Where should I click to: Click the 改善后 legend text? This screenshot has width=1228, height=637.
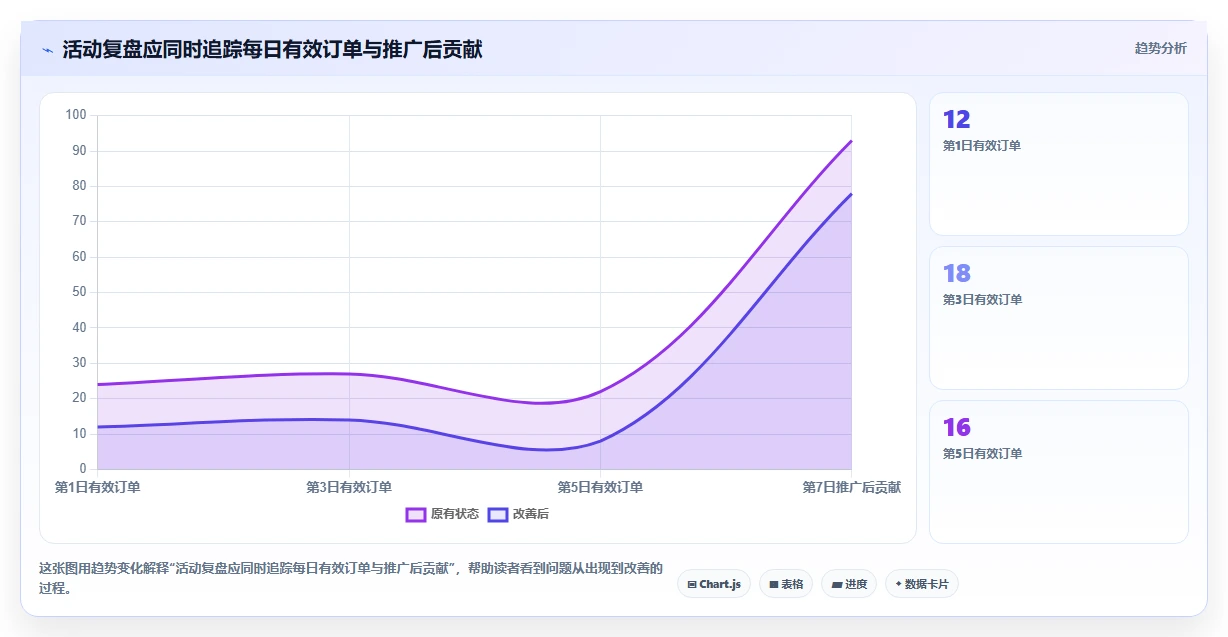(531, 514)
